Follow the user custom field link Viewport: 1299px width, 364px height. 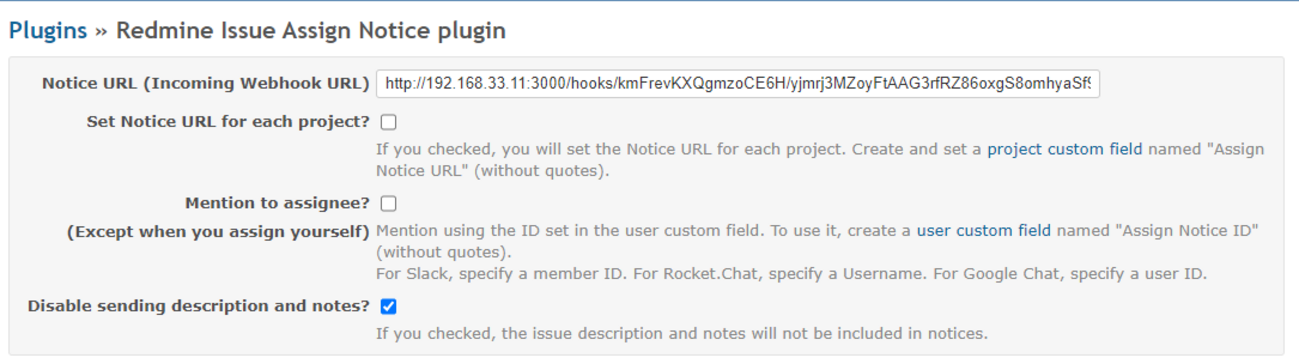click(984, 230)
